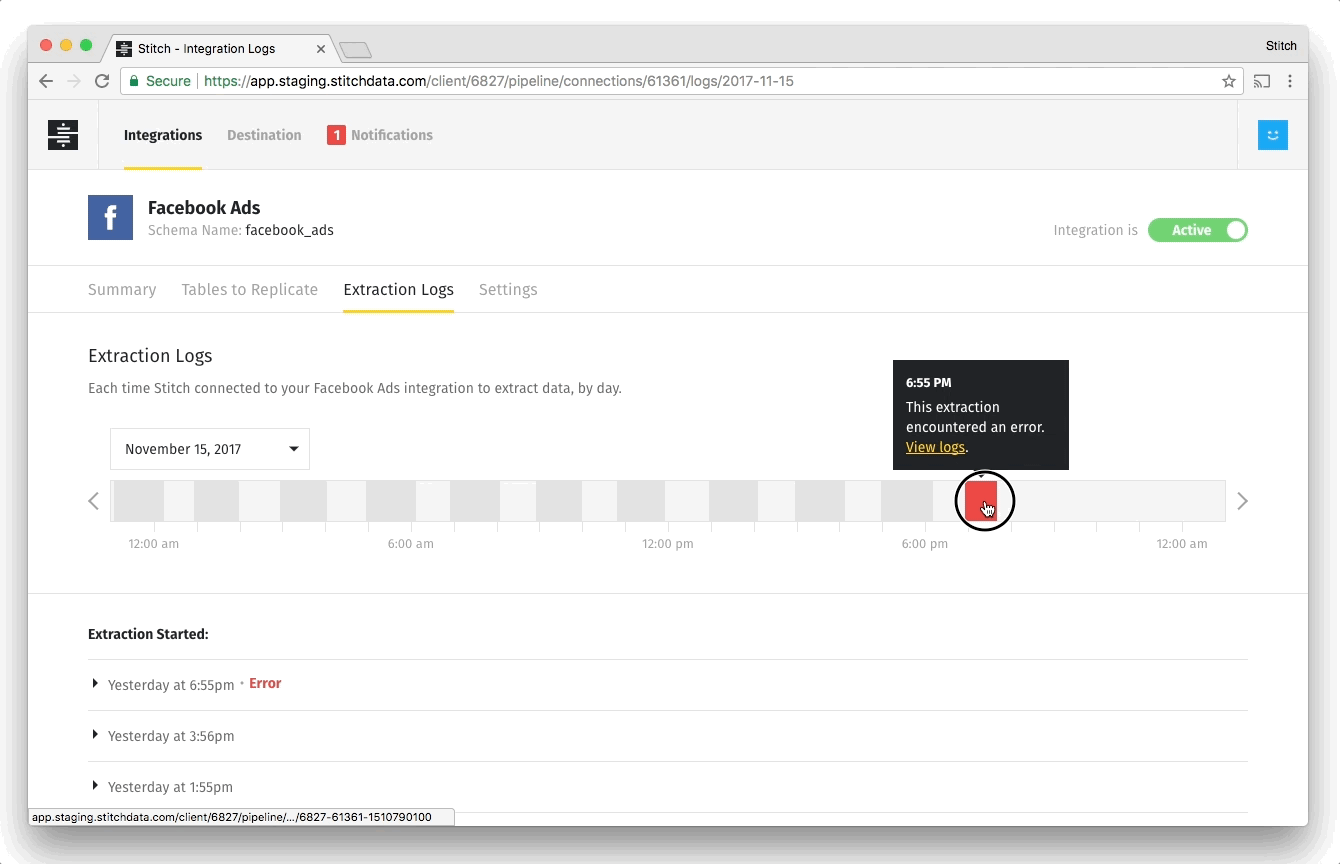
Task: Click the Extraction Started heading
Action: 148,634
